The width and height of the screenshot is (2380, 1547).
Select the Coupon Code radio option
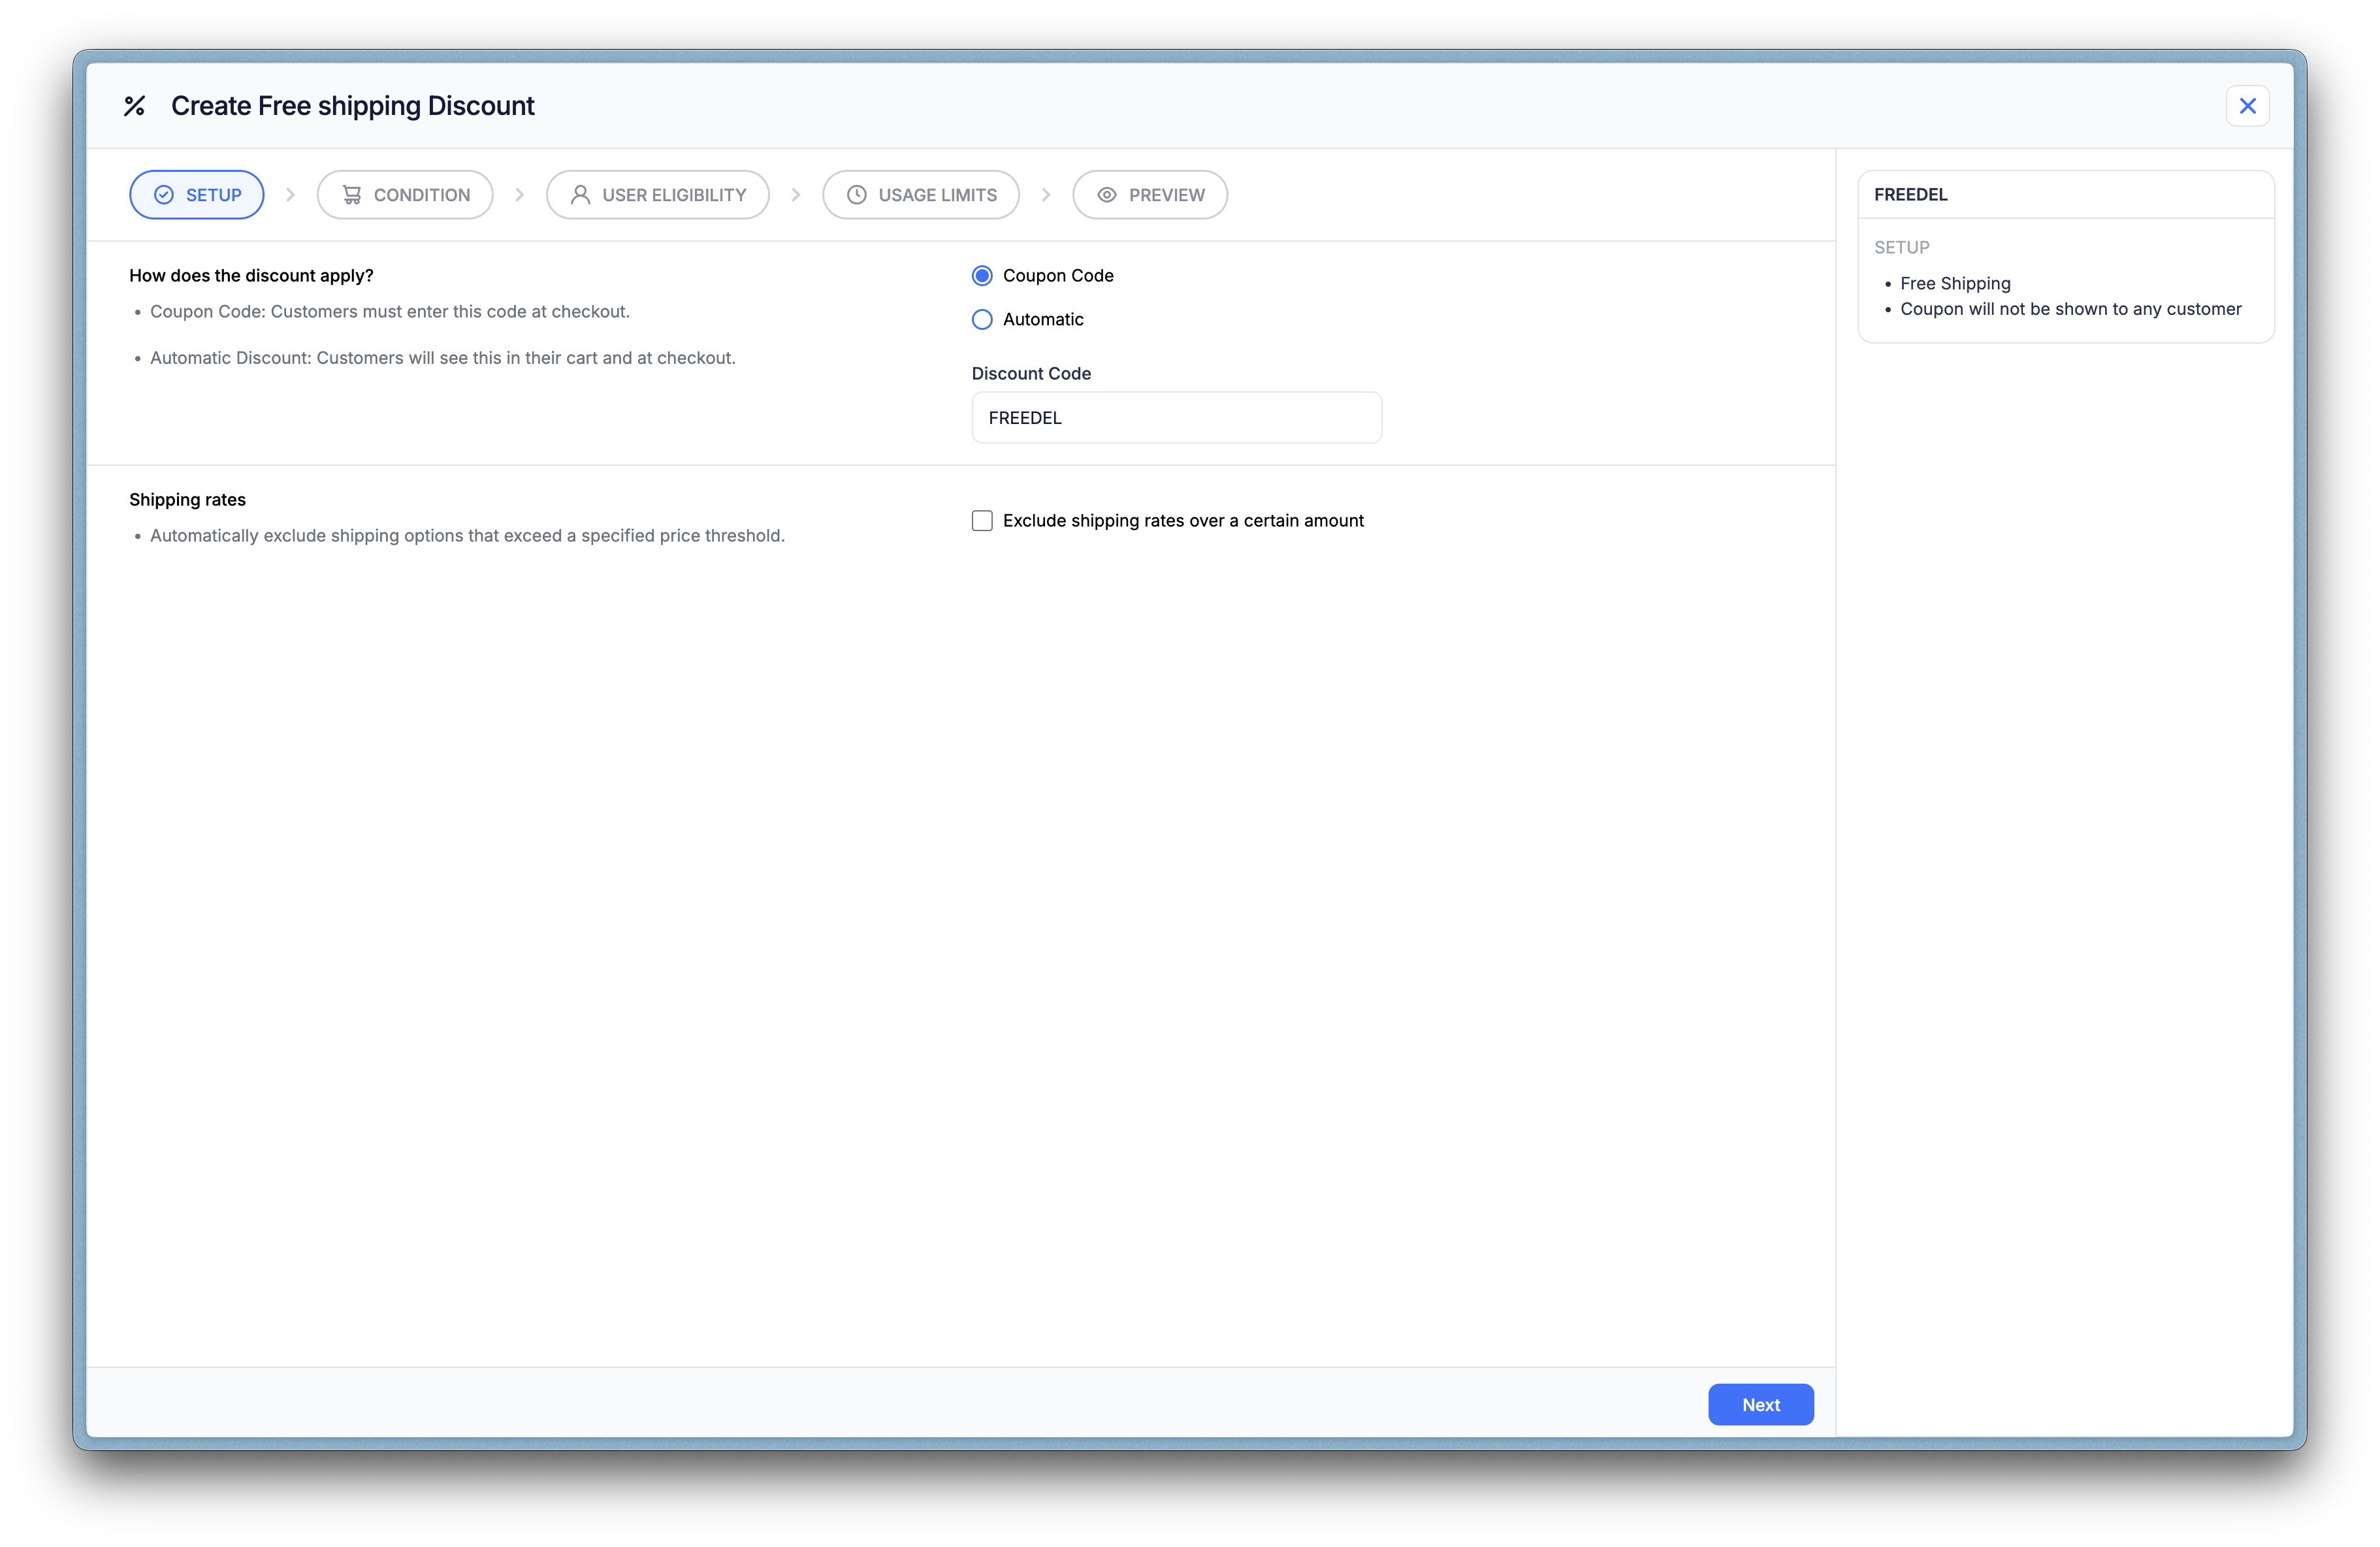[982, 276]
